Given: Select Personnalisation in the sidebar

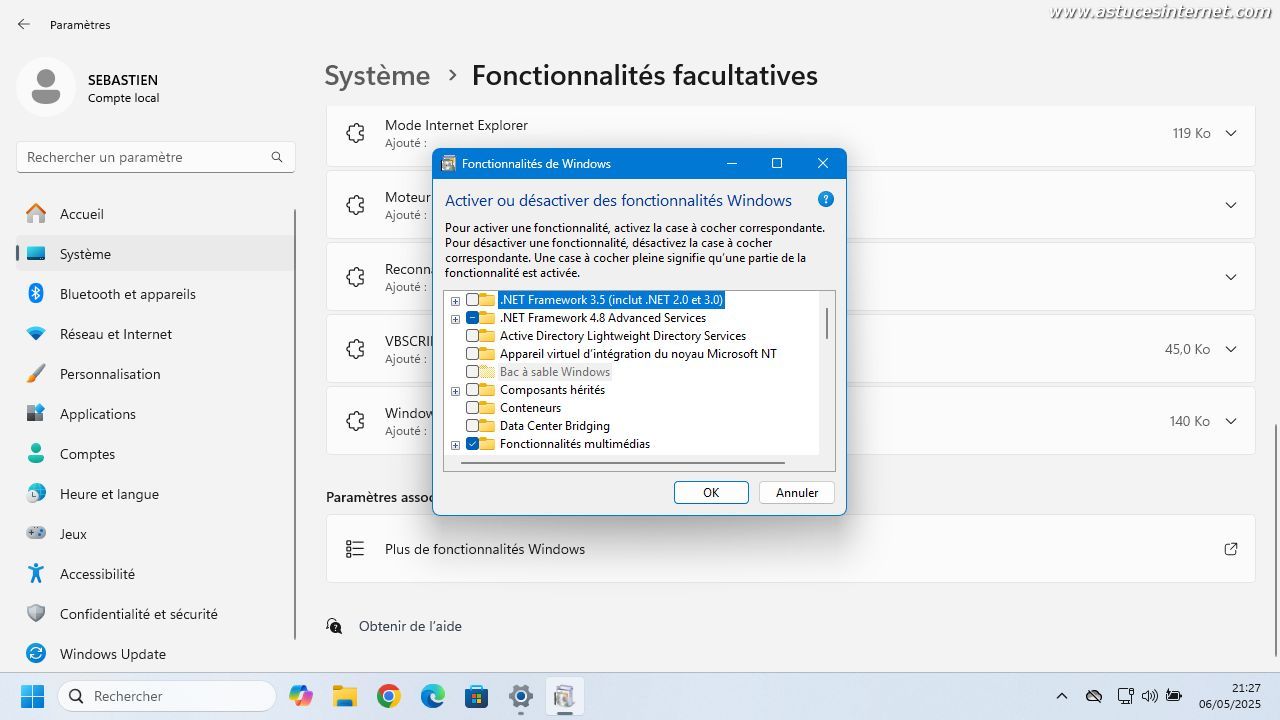Looking at the screenshot, I should 155,374.
